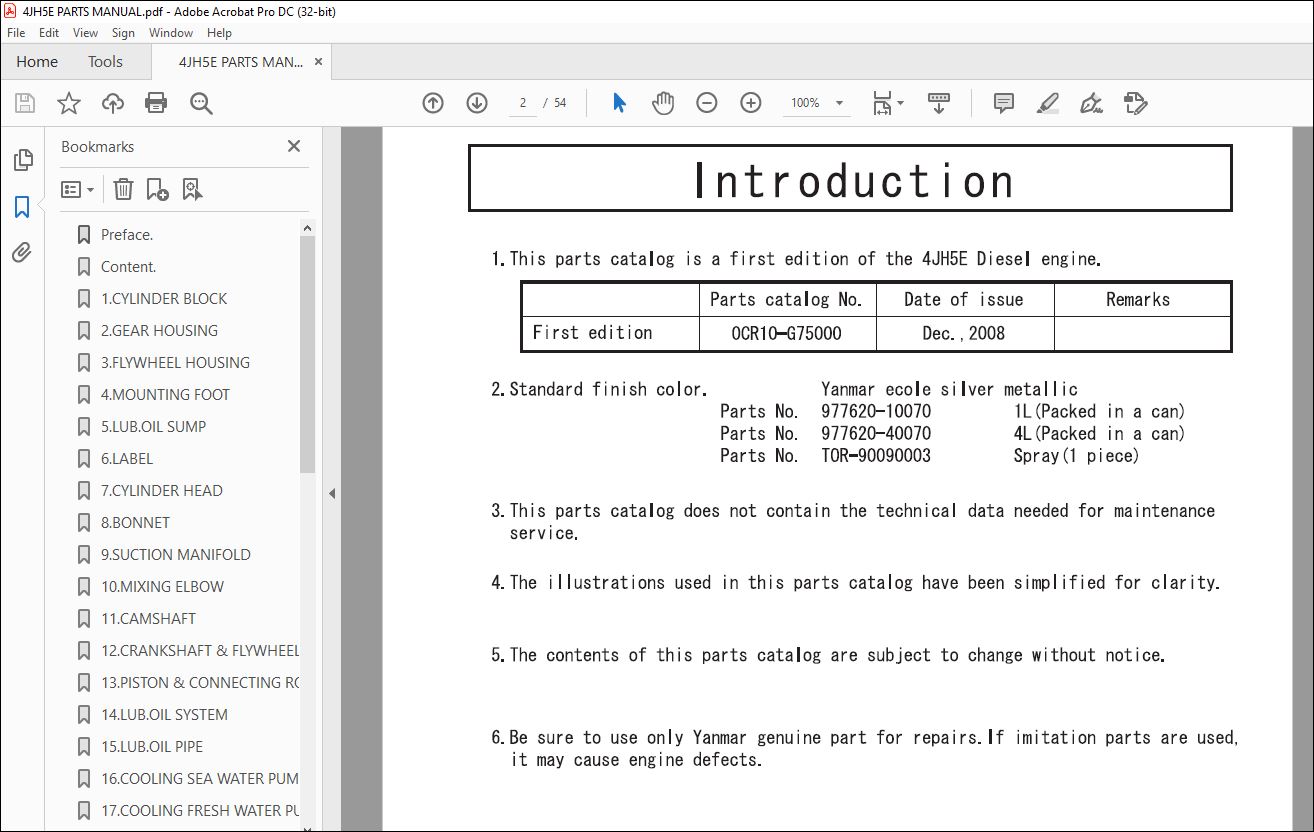Close the 4JH5E PARTS MAN document tab

318,62
